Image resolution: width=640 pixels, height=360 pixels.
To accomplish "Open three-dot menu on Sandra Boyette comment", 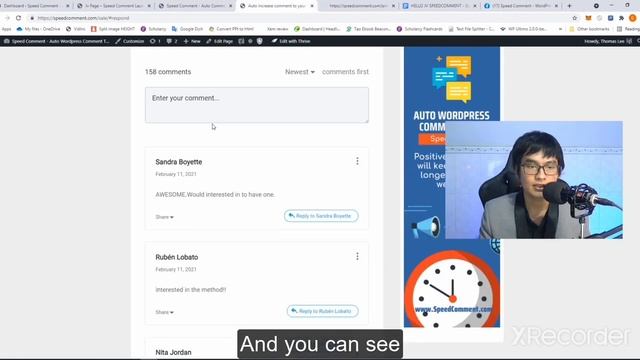I will pyautogui.click(x=357, y=161).
